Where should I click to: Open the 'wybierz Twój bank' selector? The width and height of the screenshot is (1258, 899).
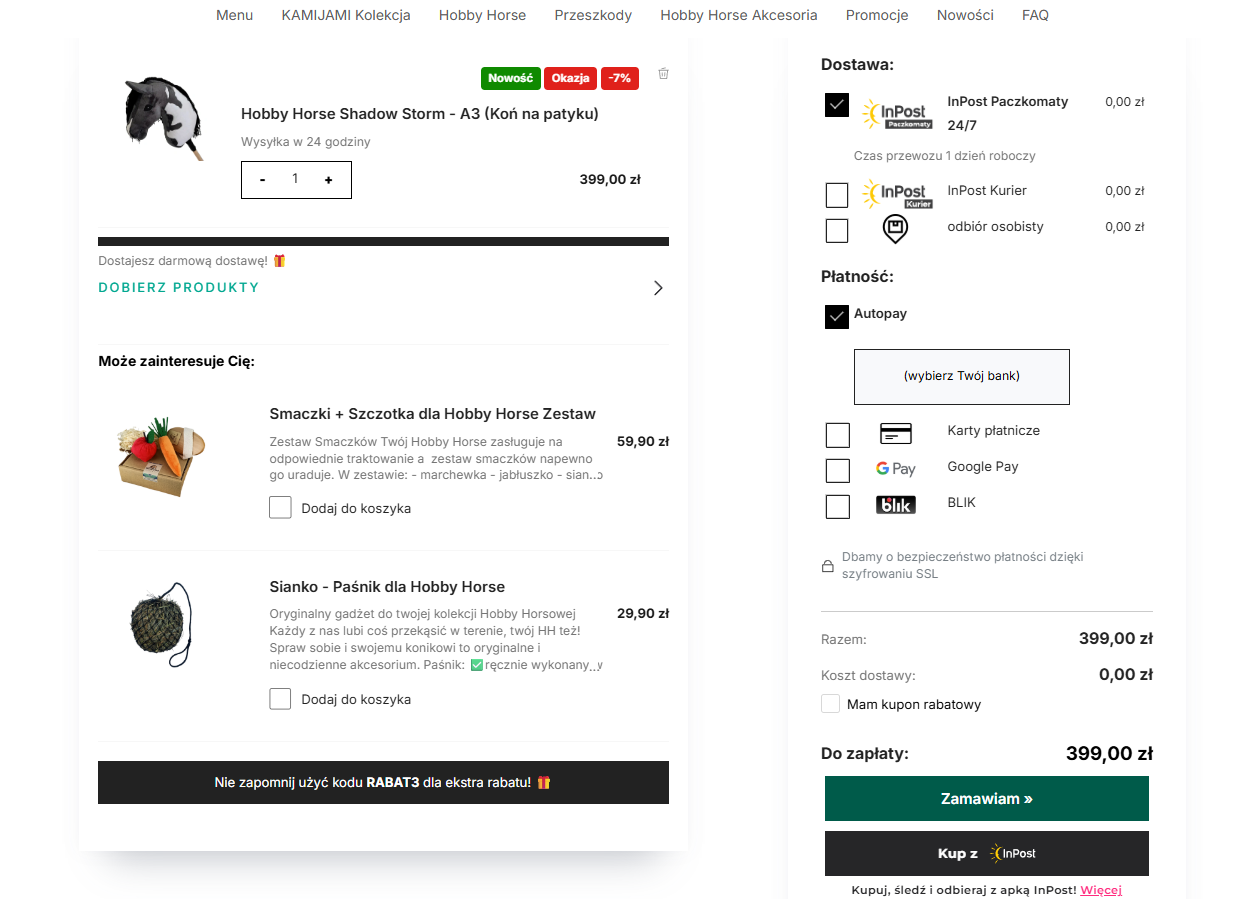[x=961, y=376]
